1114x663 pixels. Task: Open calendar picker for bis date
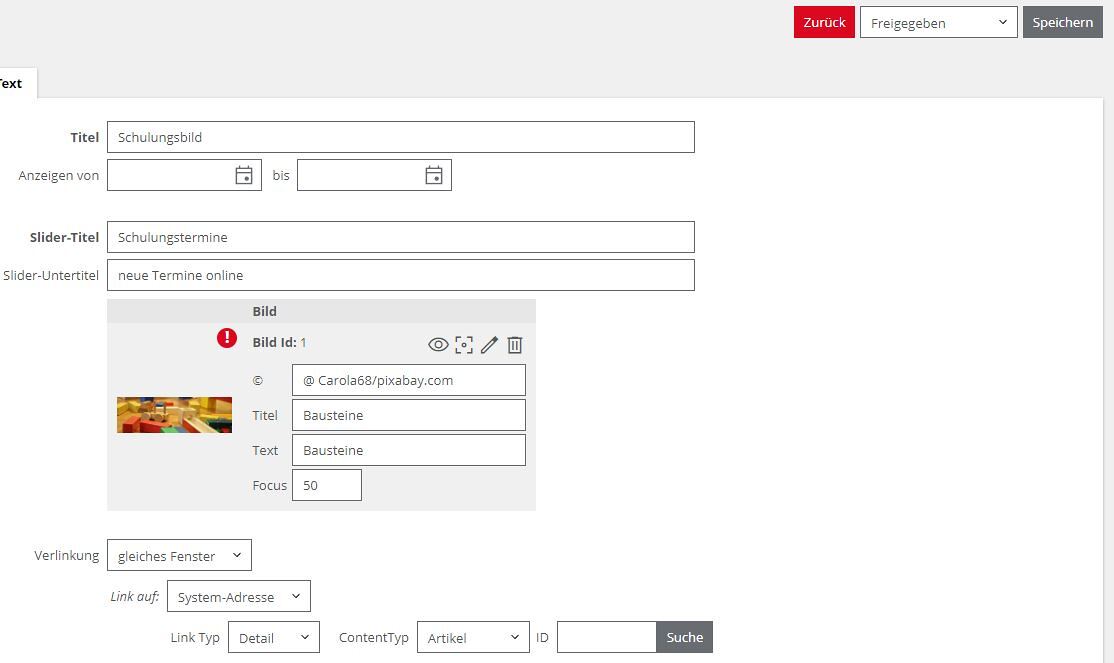pyautogui.click(x=434, y=176)
